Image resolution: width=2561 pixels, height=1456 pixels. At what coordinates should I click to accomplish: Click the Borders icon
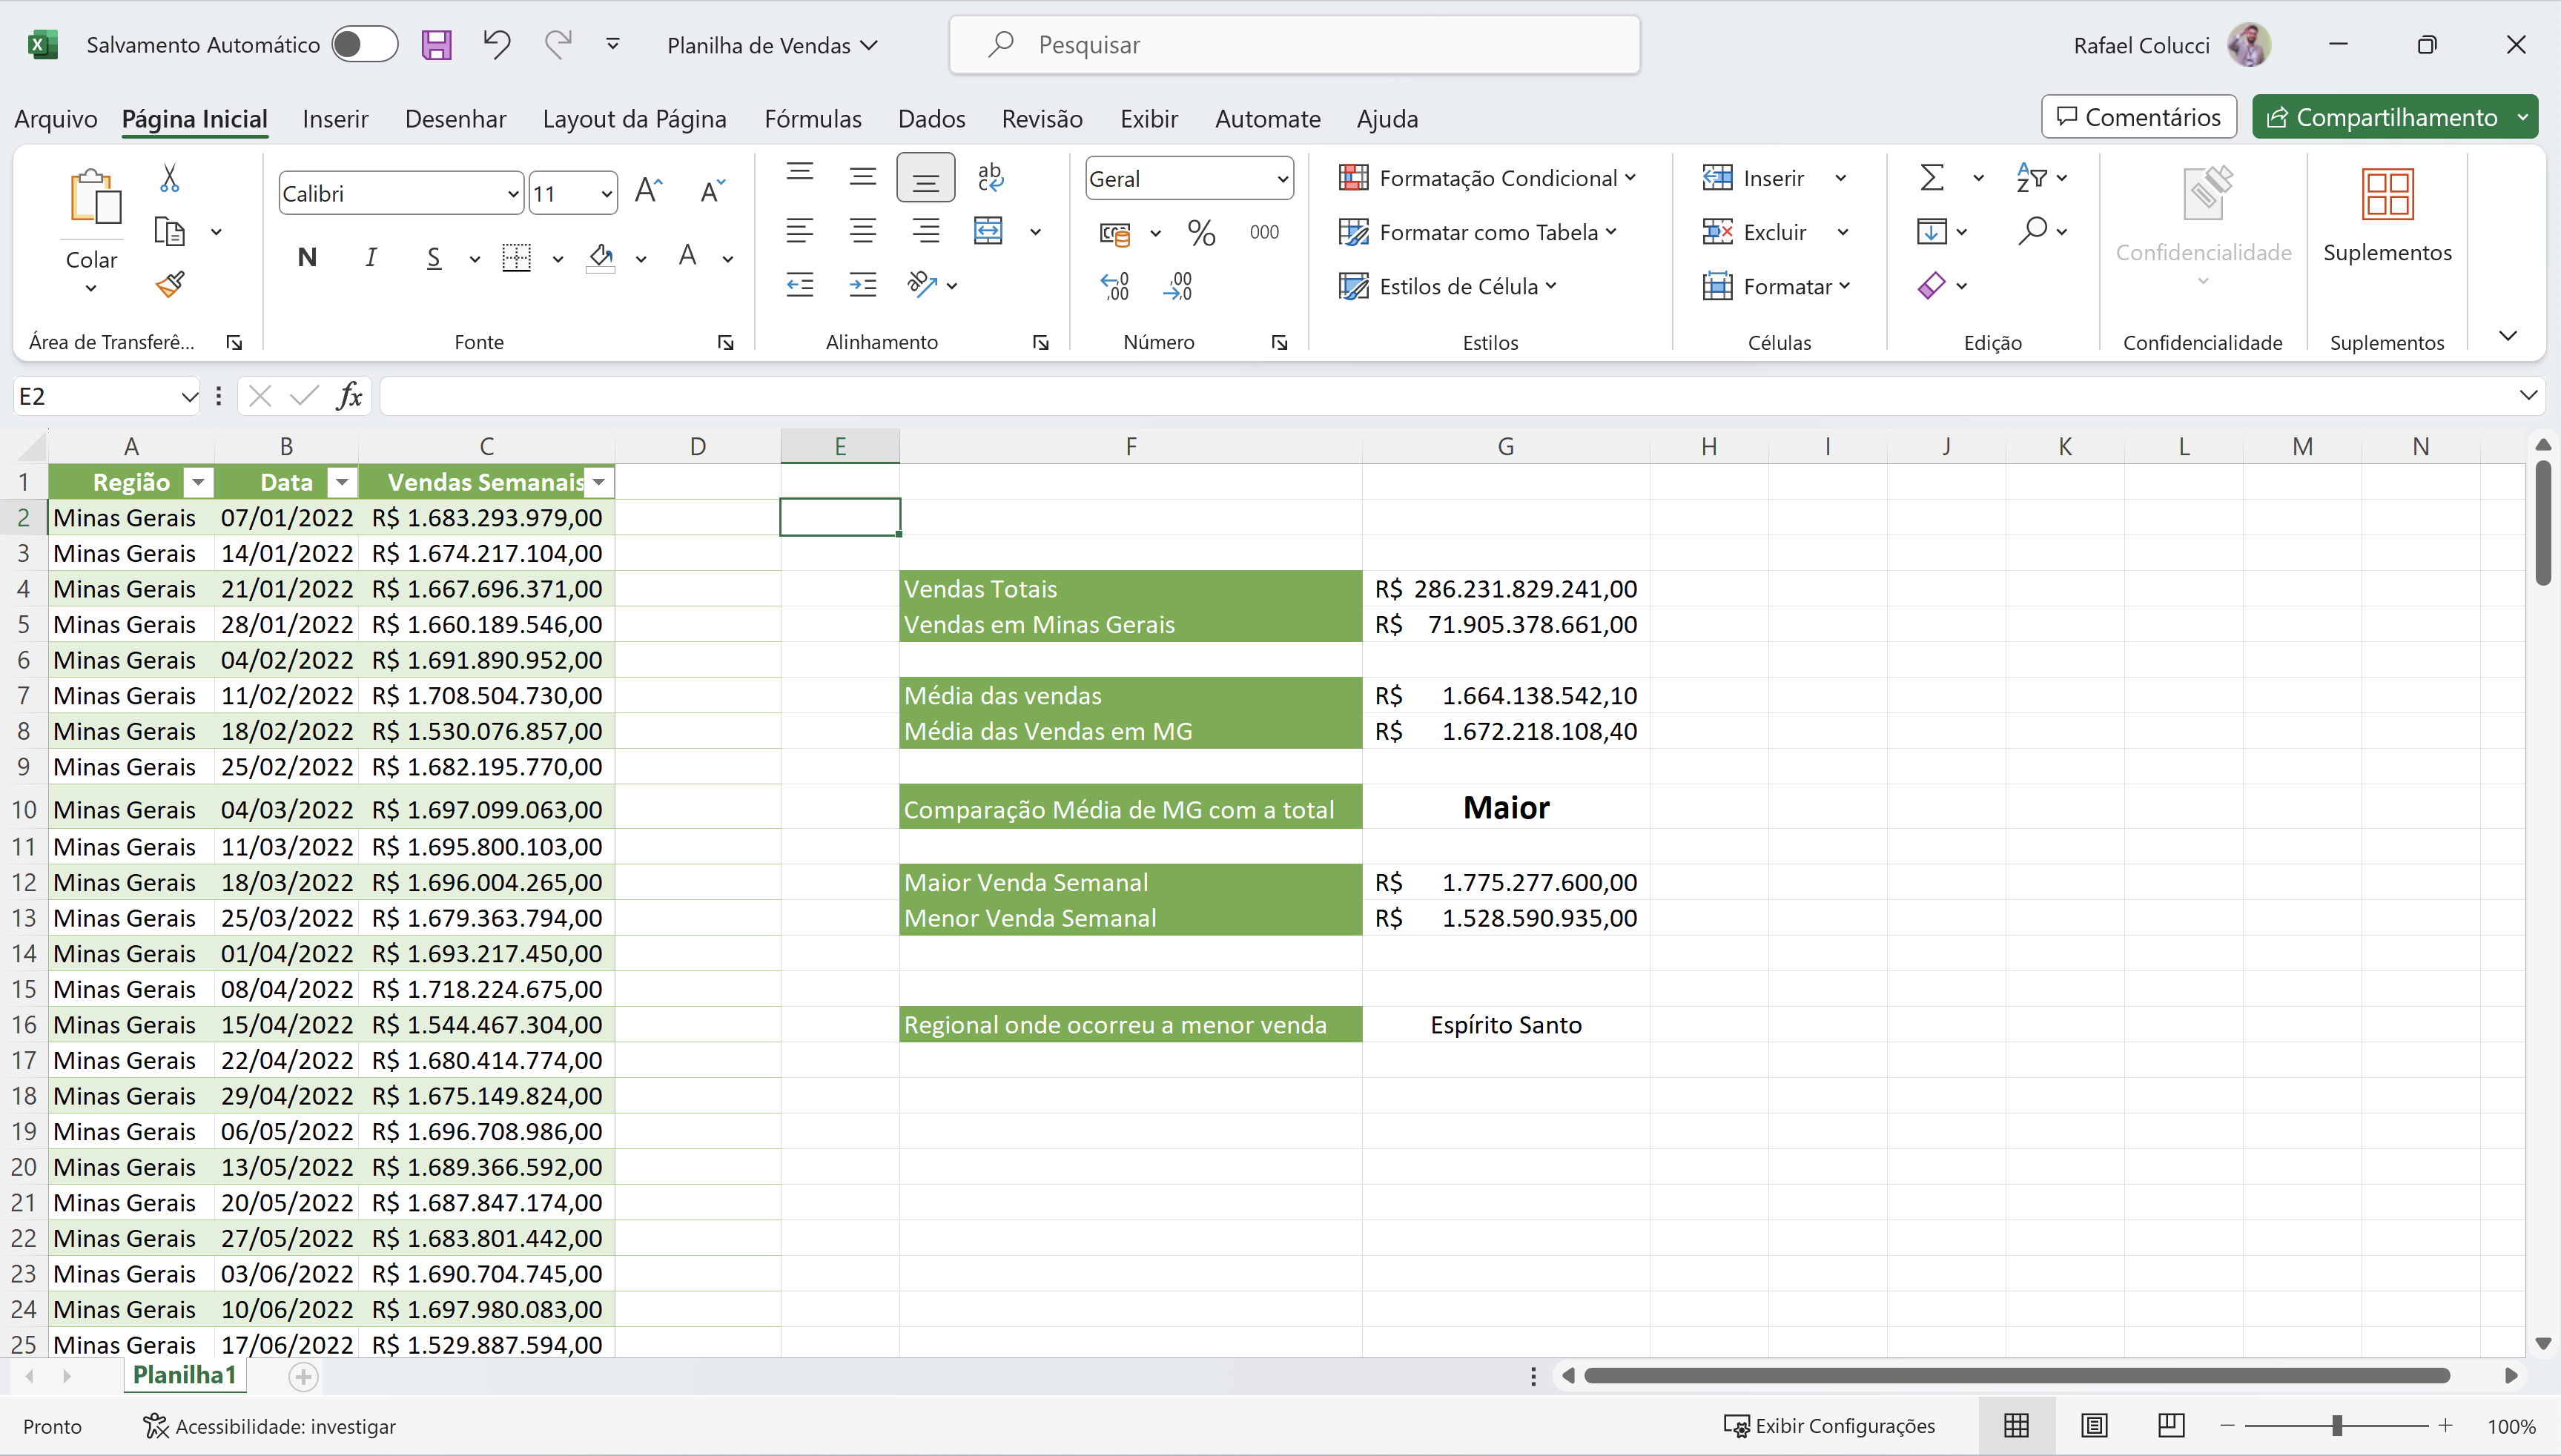(x=516, y=258)
